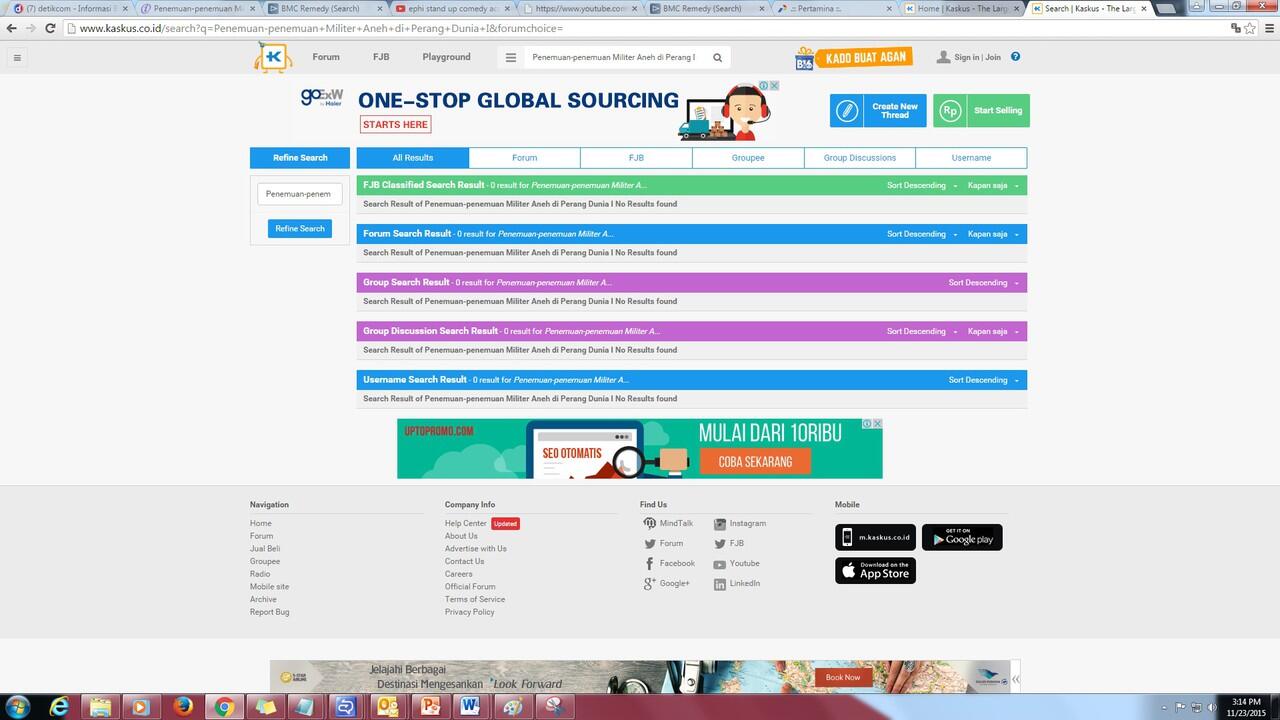Expand Kapan saja in FJB Classified Search Result
The image size is (1280, 720).
[993, 185]
